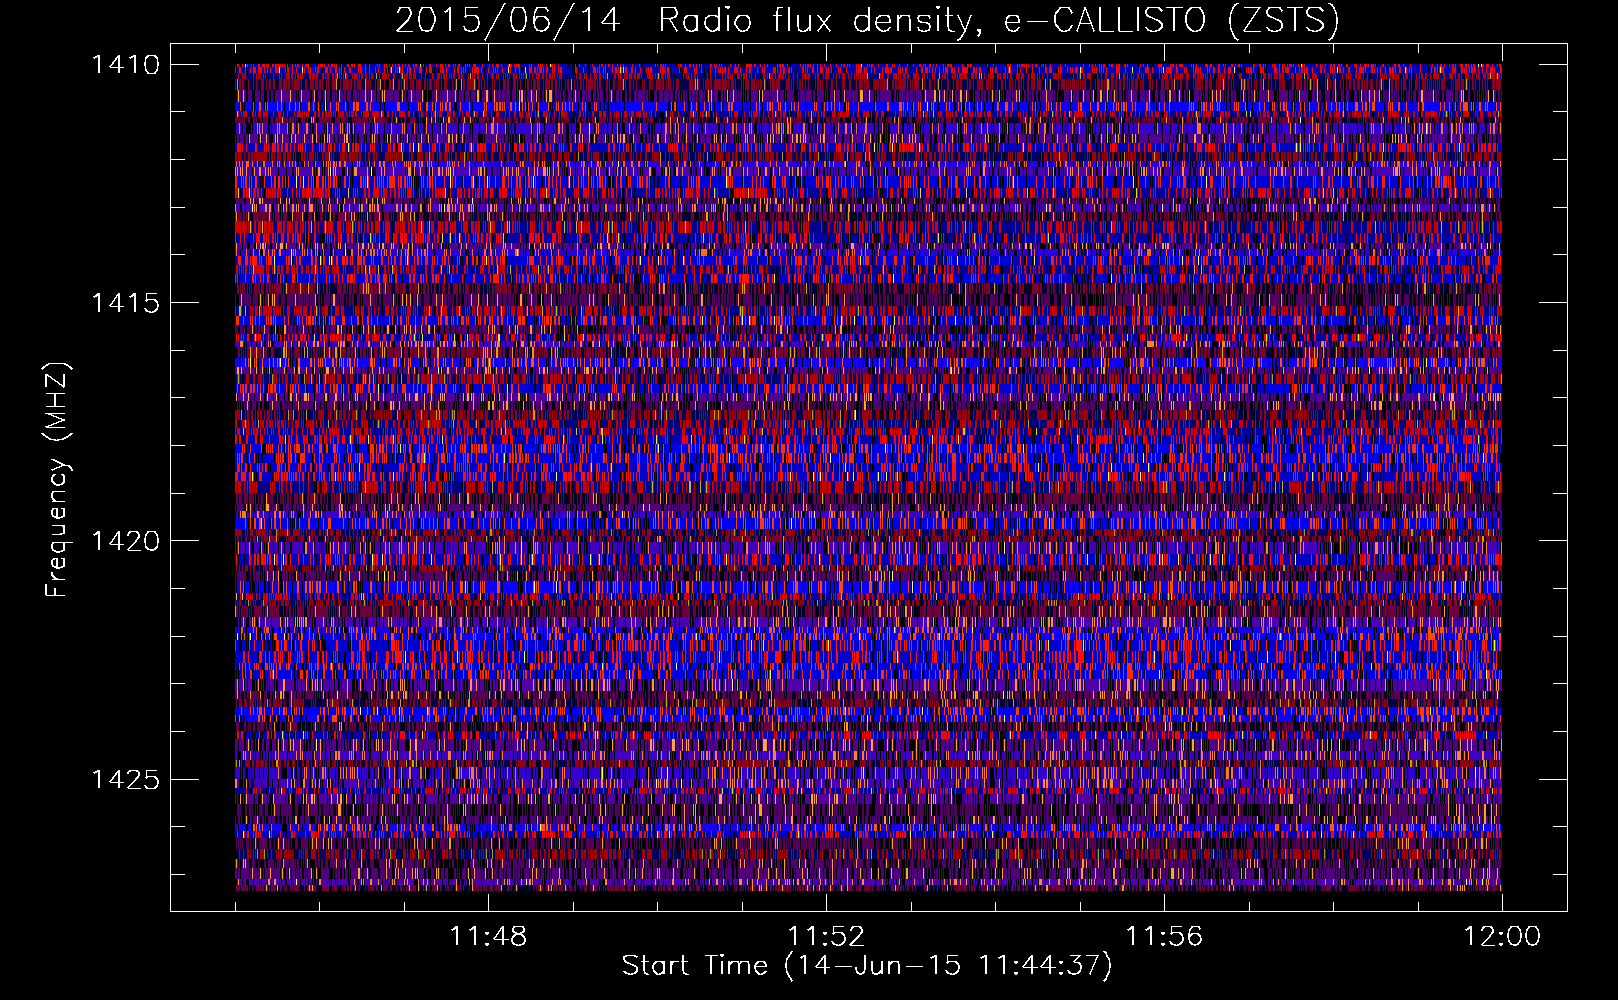Screen dimensions: 1618x1000
Task: Click the plot title '2015/06/14 Radio flux density, e-CALLISTO (ZSTS)'
Action: pyautogui.click(x=867, y=21)
